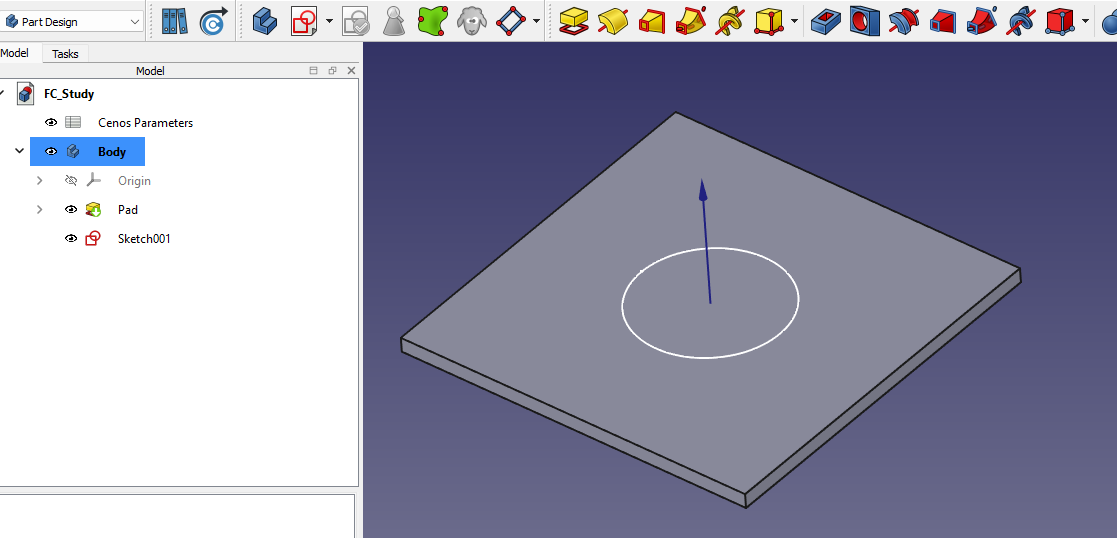
Task: Select the Origin item in tree
Action: pos(134,181)
